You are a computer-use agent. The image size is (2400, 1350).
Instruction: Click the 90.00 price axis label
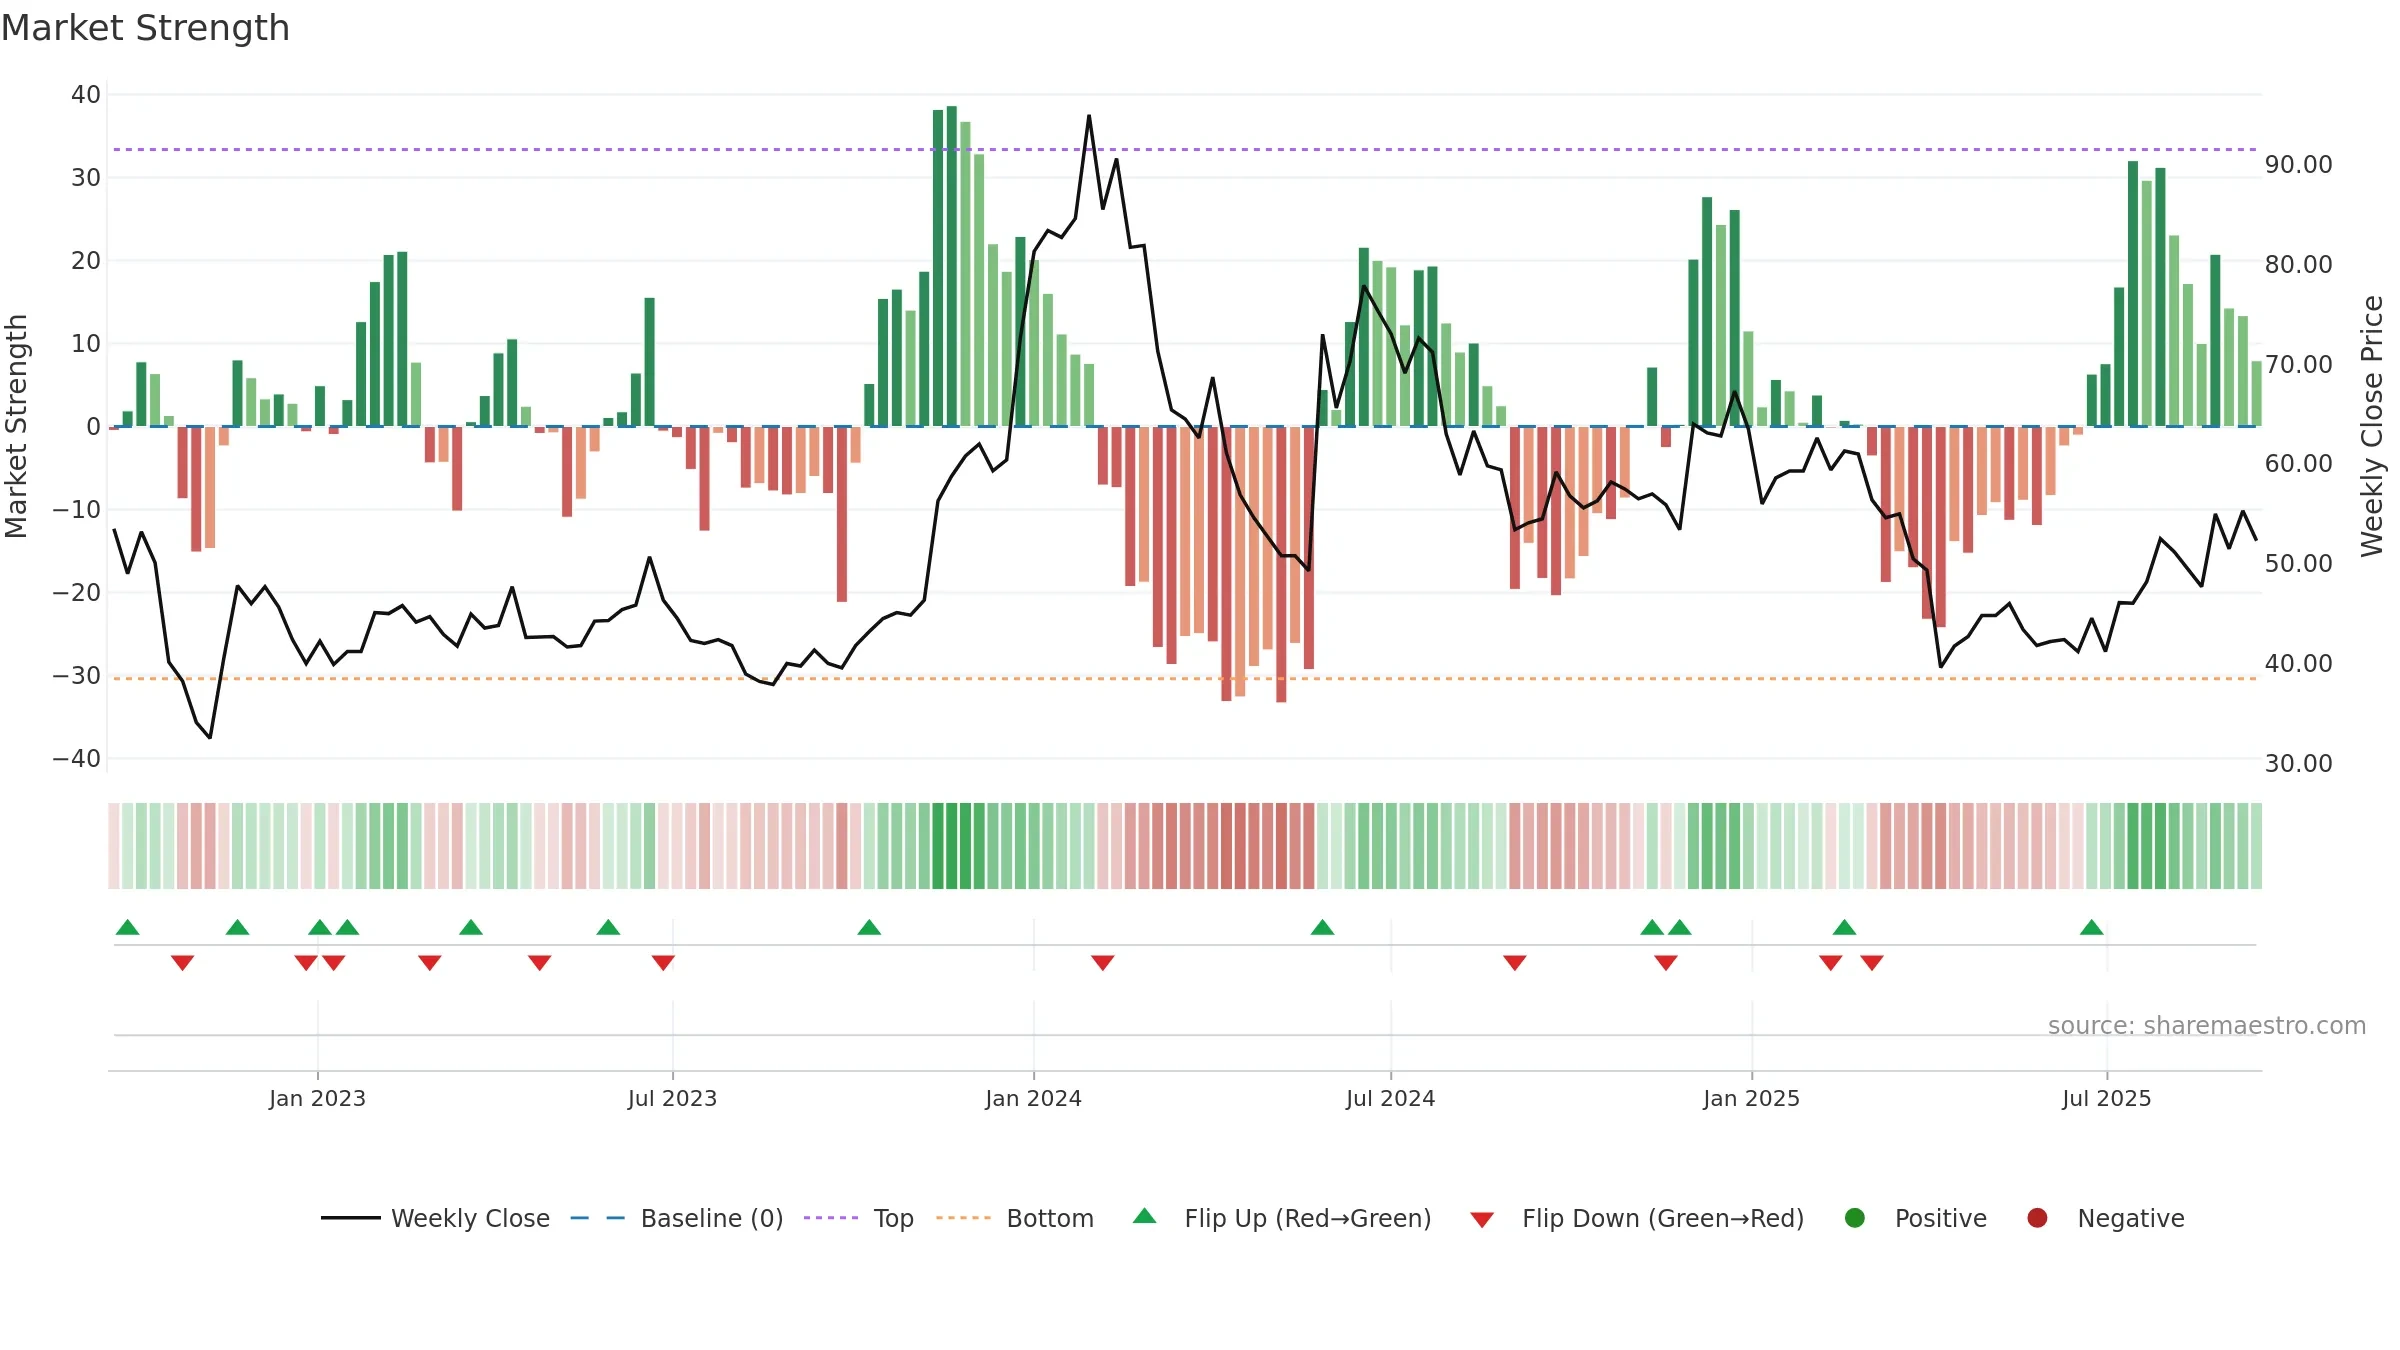pos(2298,164)
